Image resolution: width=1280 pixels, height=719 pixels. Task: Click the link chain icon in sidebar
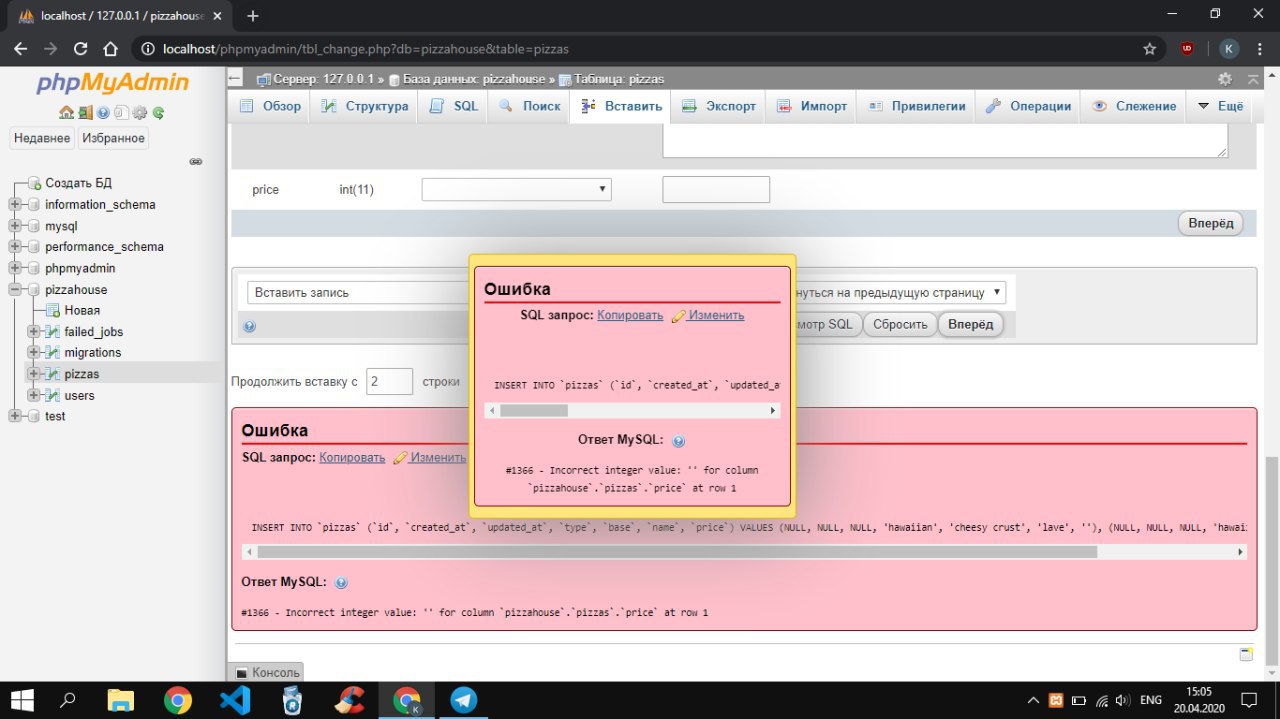click(196, 161)
